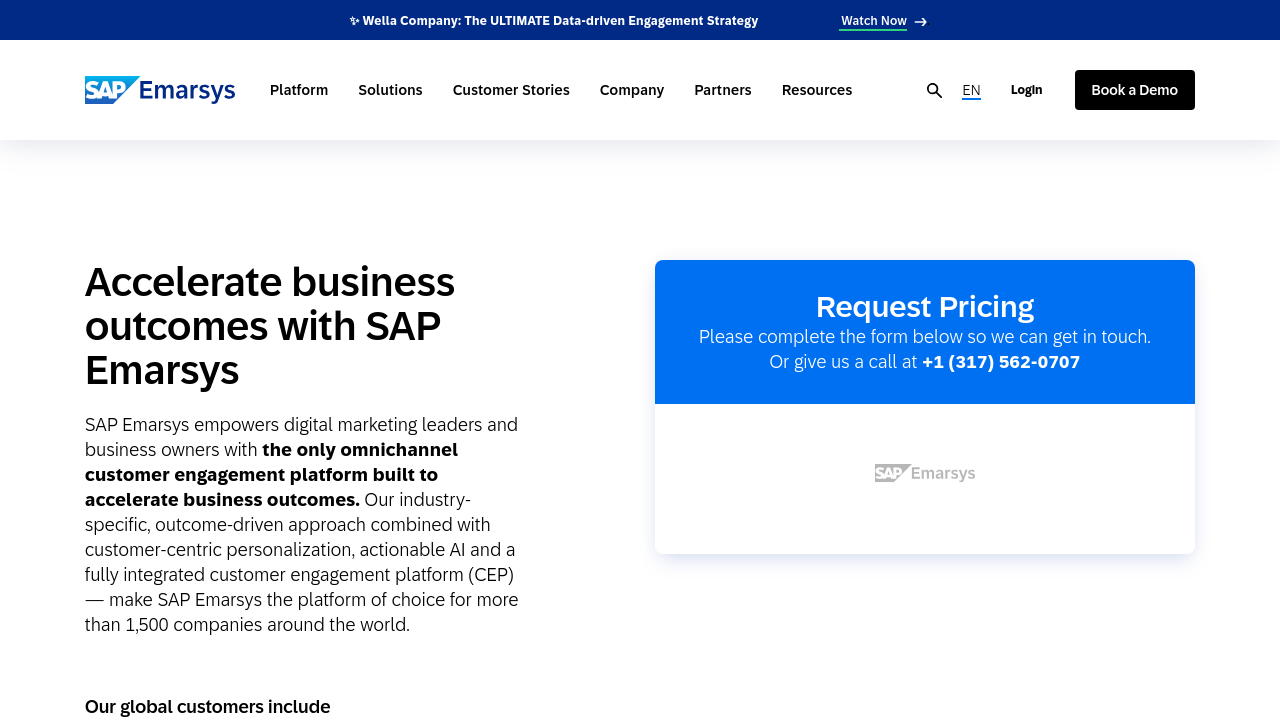Click the gray Emarsys logo in form area
Viewport: 1280px width, 720px height.
[924, 473]
